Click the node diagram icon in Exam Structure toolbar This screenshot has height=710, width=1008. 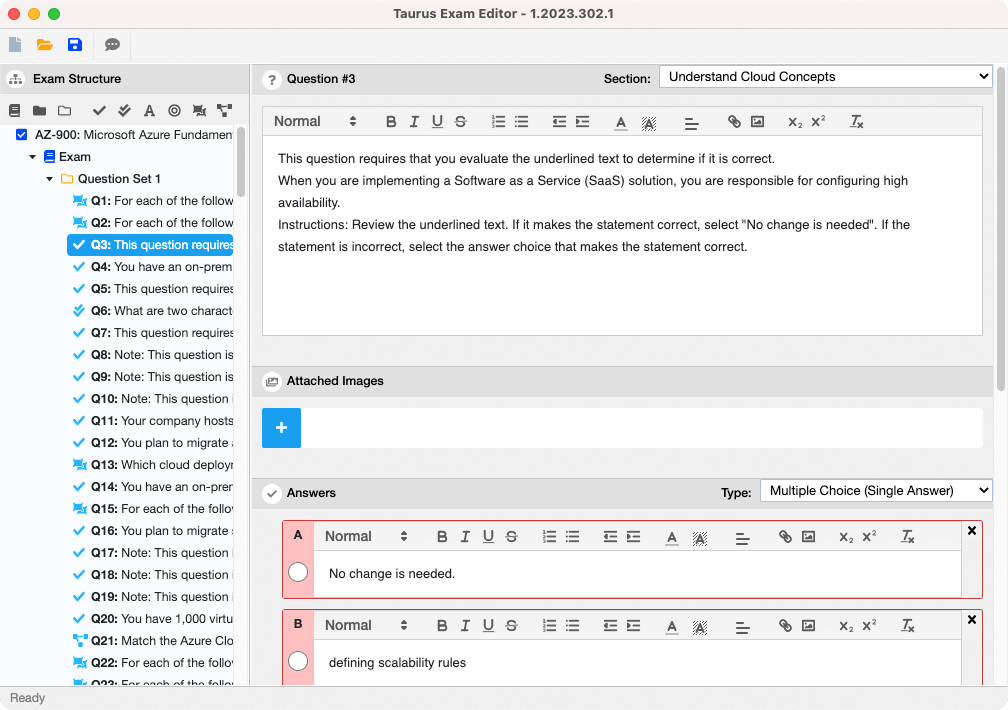coord(224,111)
